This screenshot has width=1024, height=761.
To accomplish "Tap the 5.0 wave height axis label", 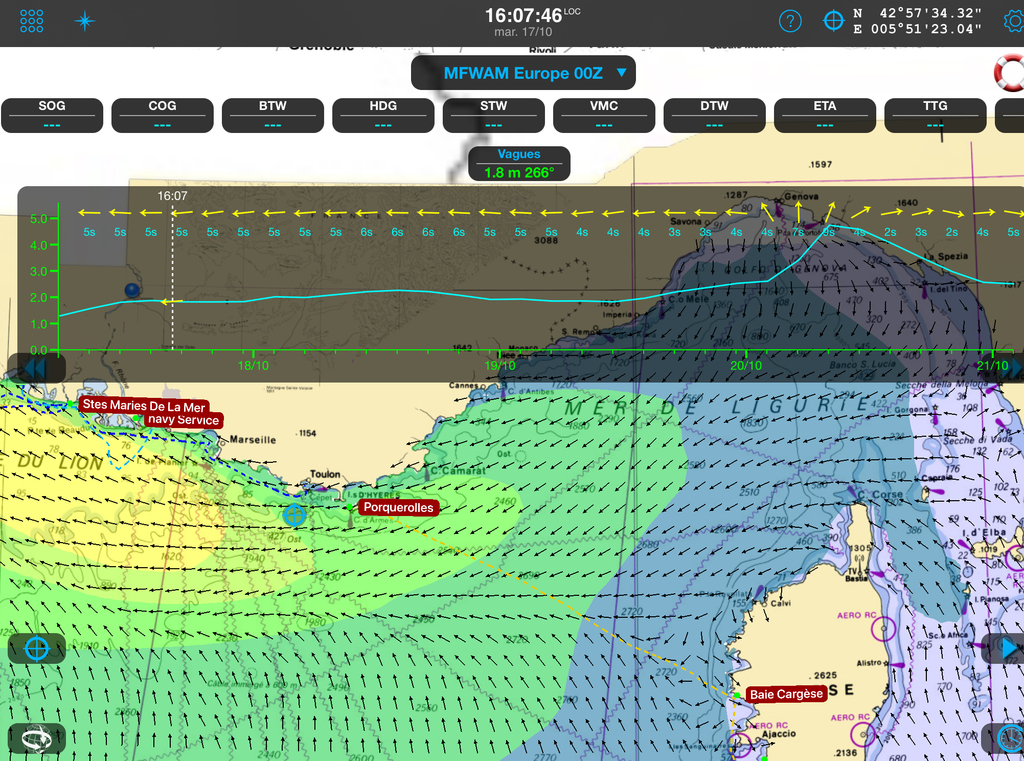I will pos(39,219).
